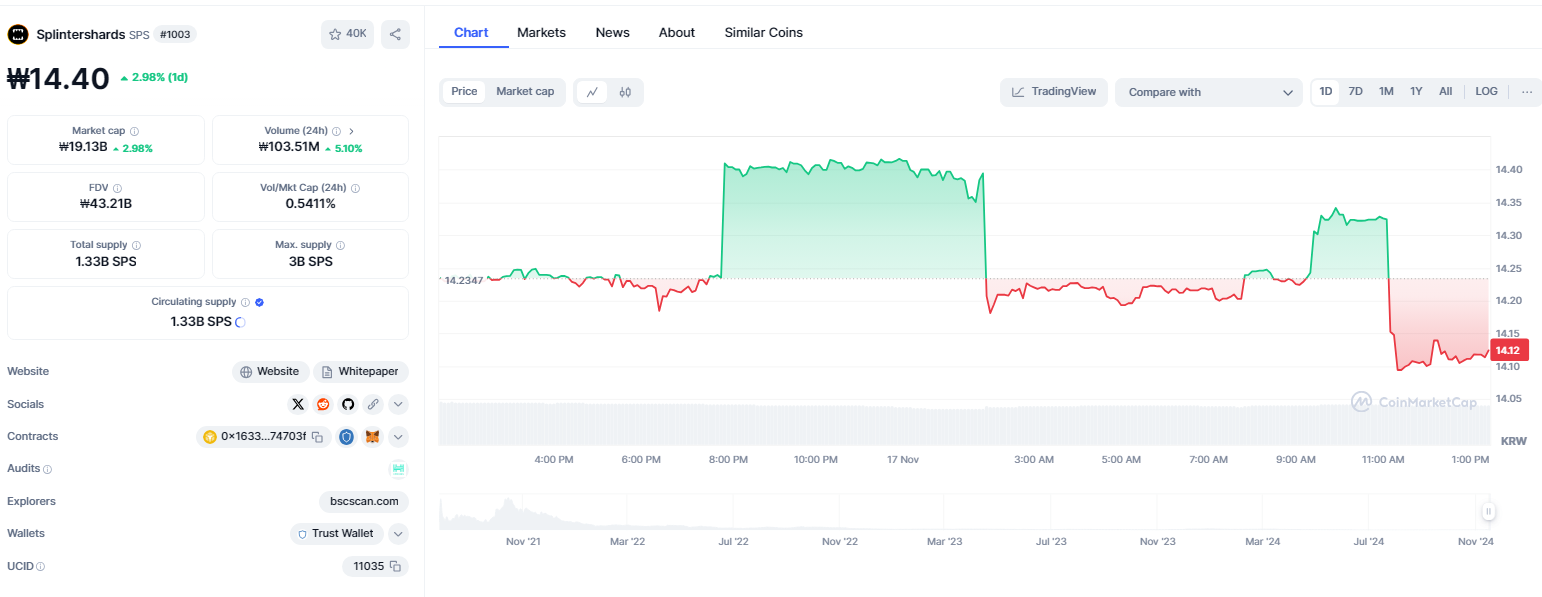This screenshot has height=597, width=1542.
Task: Open the Compare with dropdown
Action: click(x=1209, y=92)
